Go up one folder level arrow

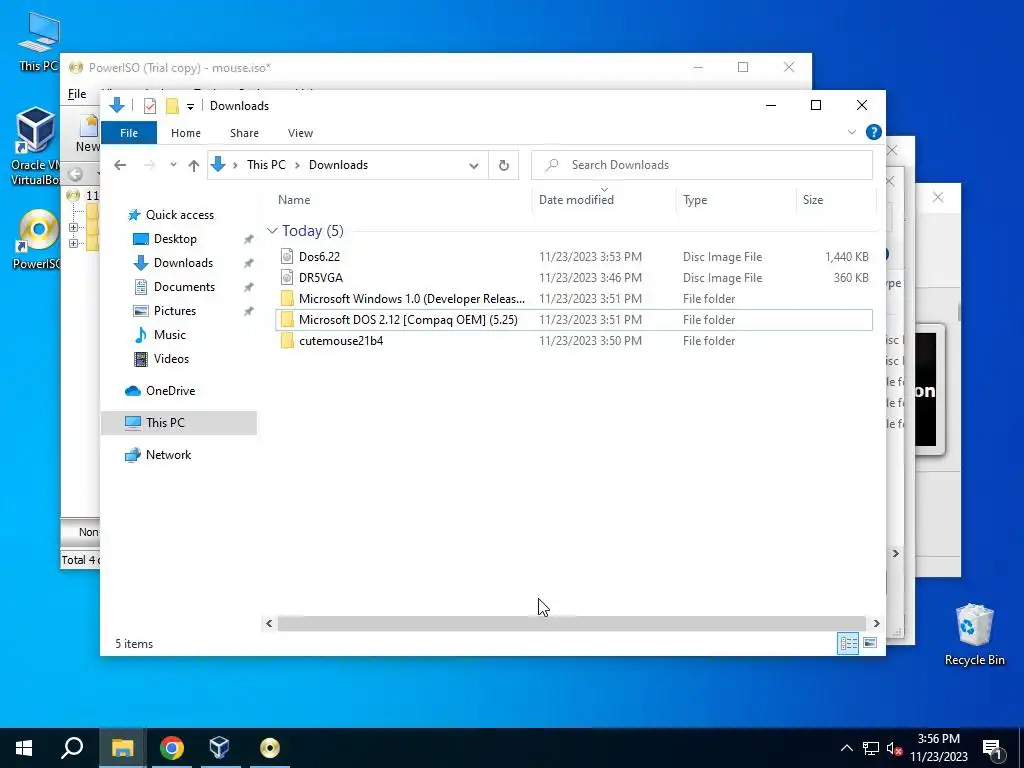coord(193,165)
